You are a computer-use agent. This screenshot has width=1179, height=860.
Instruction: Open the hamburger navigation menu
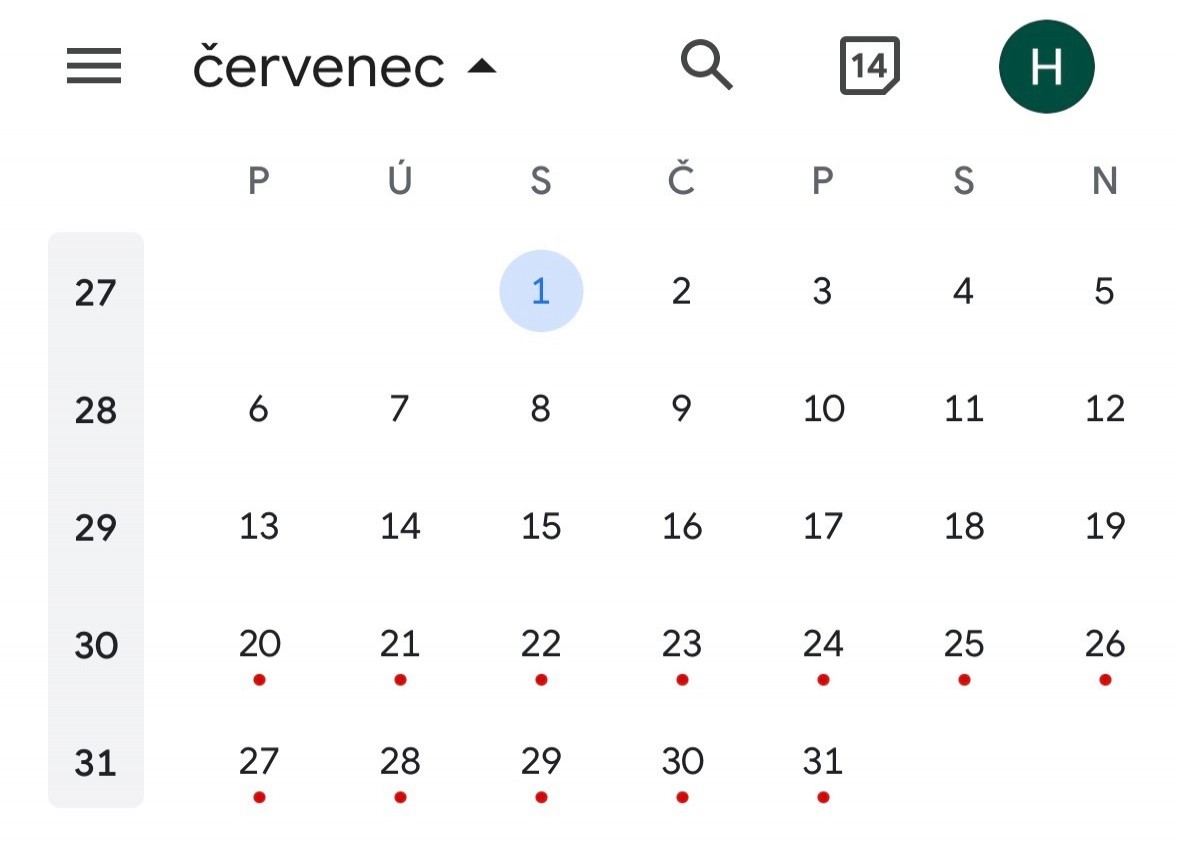94,67
